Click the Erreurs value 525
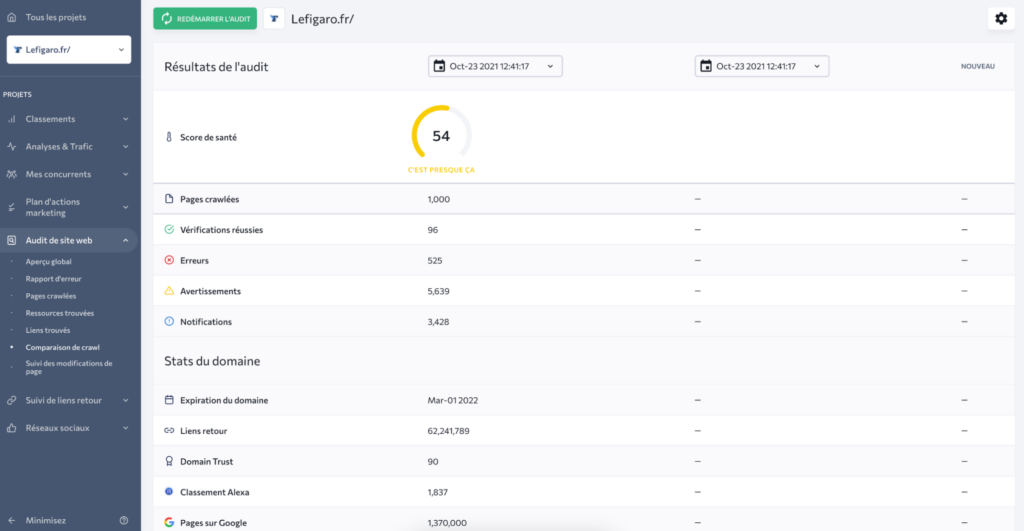The width and height of the screenshot is (1024, 531). tap(435, 260)
